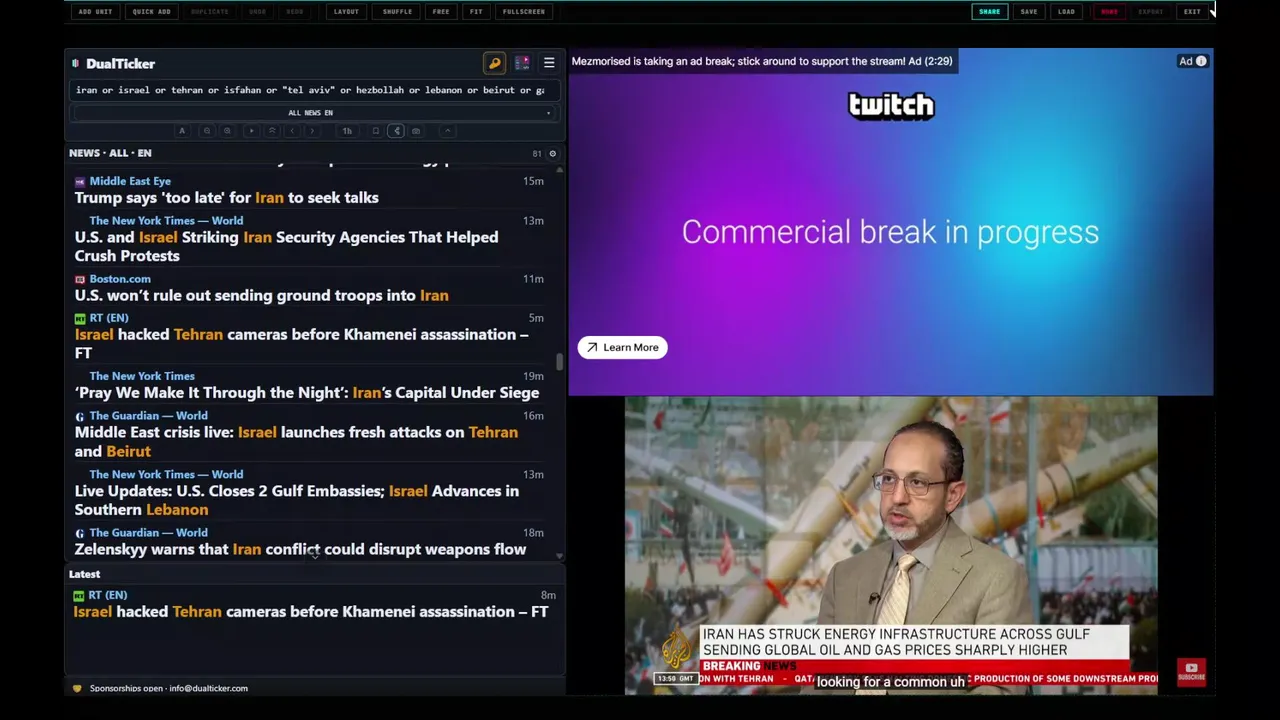Open 'won't rule out sending ground troops' headline
Image resolution: width=1280 pixels, height=720 pixels.
click(261, 296)
